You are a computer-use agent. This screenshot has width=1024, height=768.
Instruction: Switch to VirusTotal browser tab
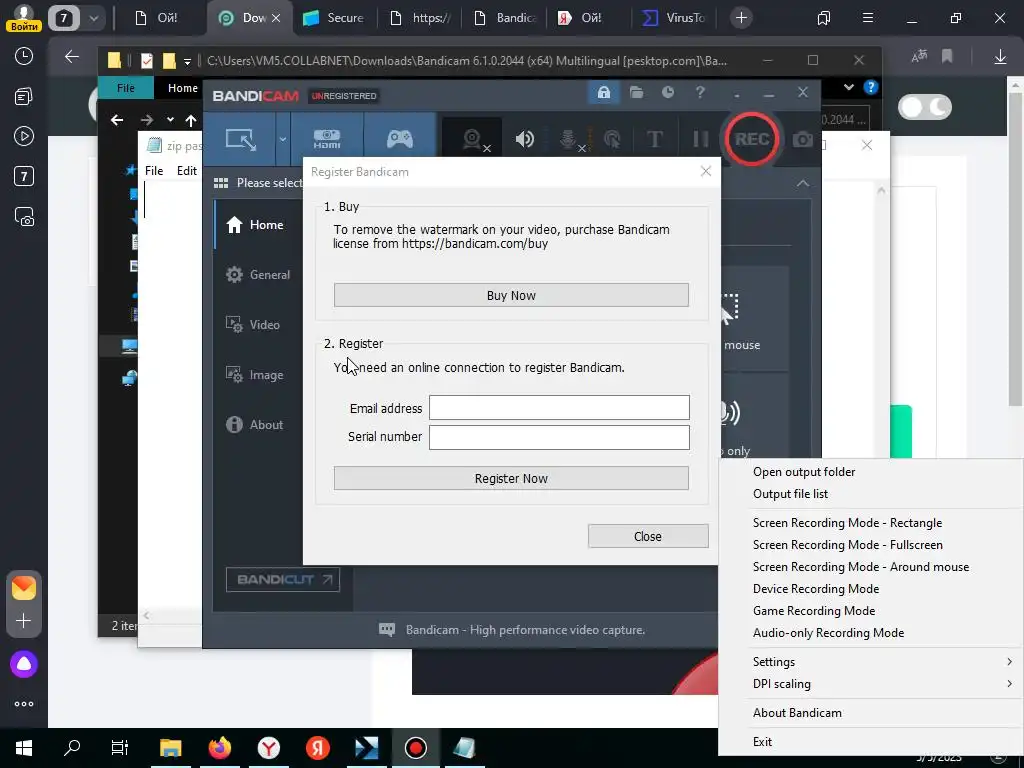tap(674, 18)
